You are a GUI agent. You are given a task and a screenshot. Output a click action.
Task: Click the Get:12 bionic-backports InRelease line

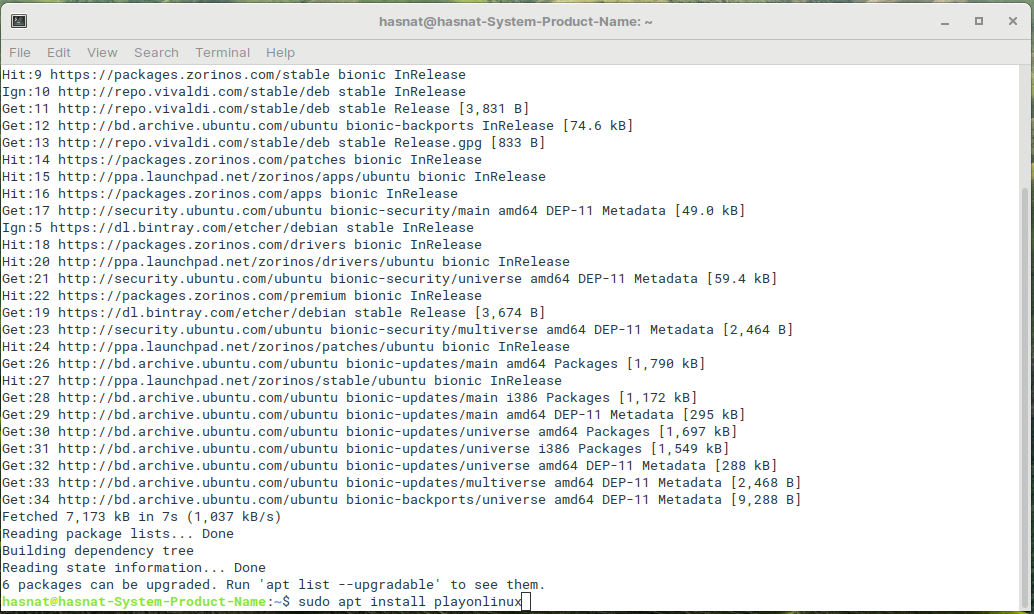318,125
